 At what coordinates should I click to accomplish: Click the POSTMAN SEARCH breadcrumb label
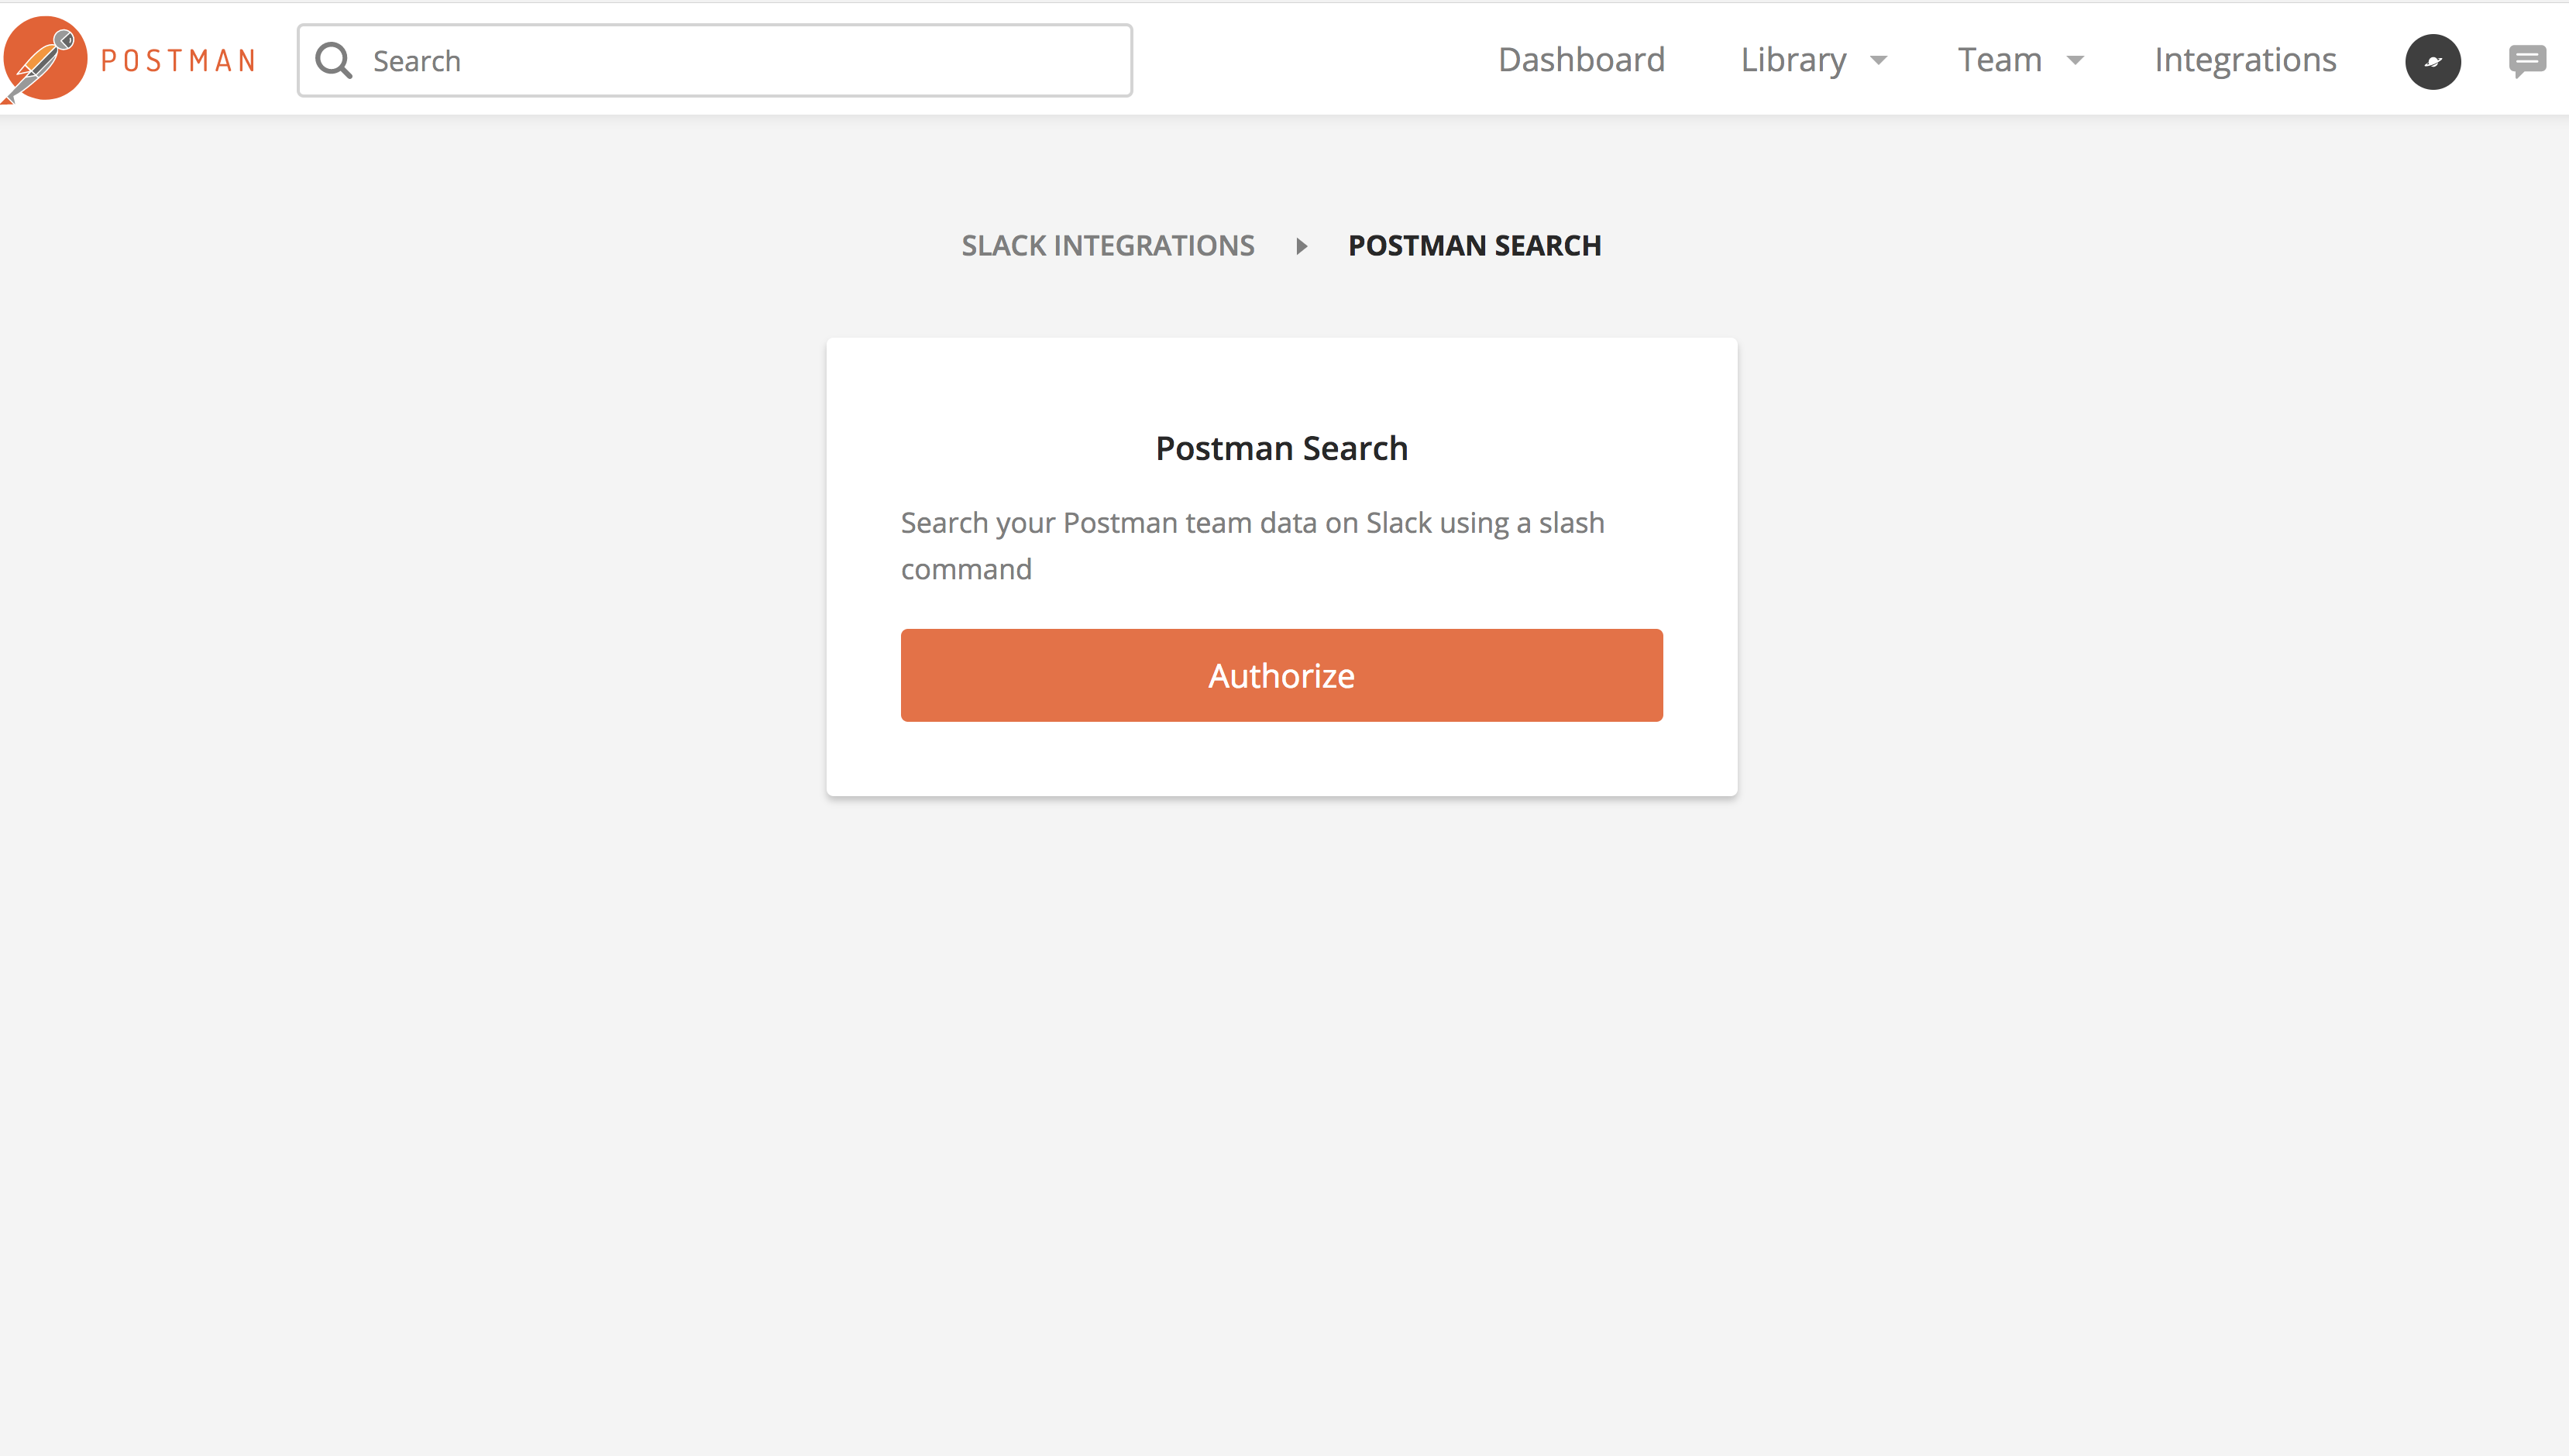click(x=1474, y=246)
